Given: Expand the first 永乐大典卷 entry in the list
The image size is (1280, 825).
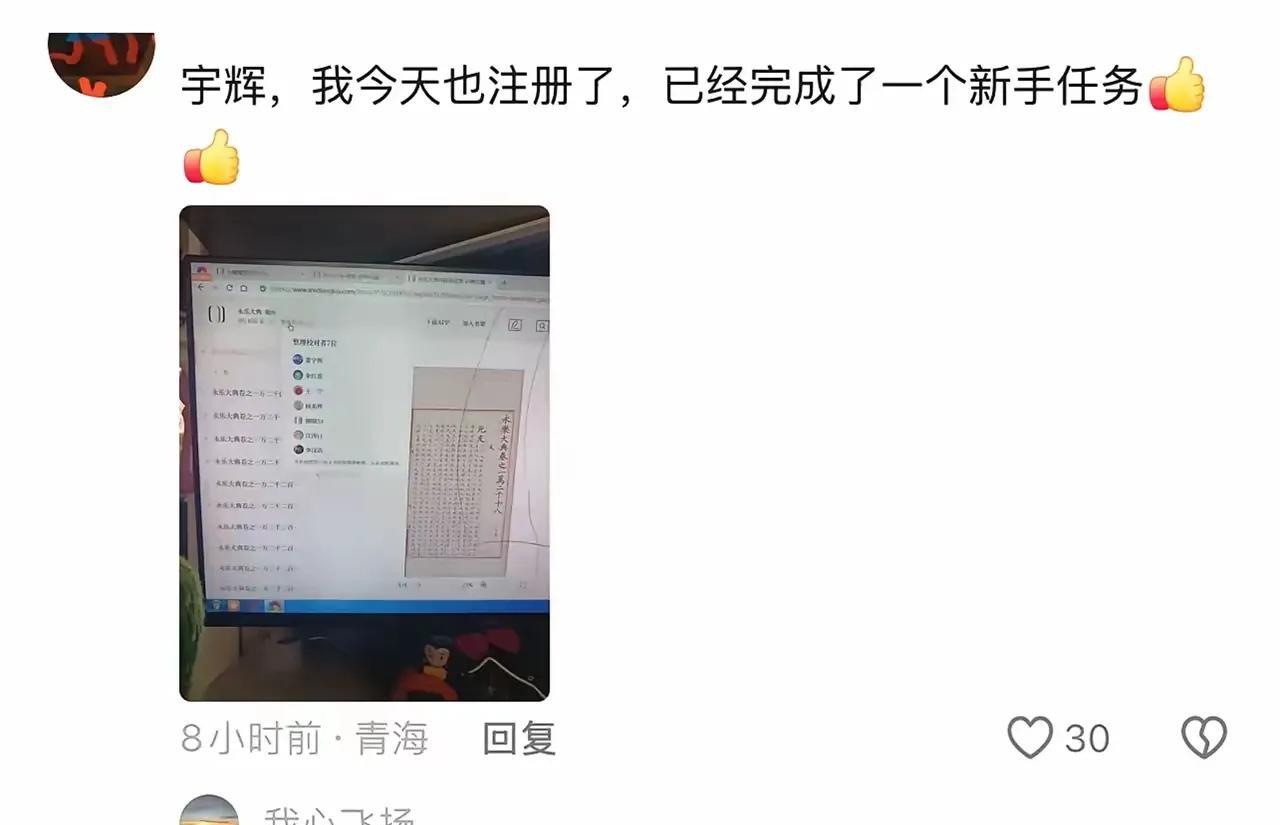Looking at the screenshot, I should [248, 393].
